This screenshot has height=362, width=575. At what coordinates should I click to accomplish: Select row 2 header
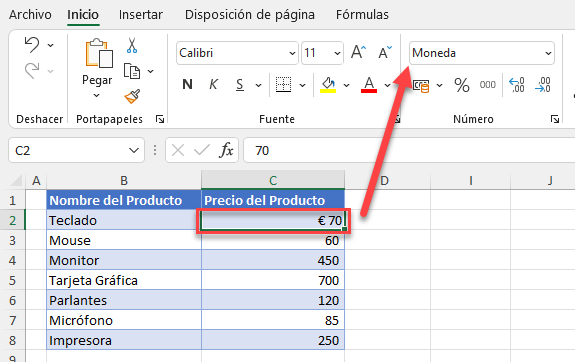[x=12, y=220]
